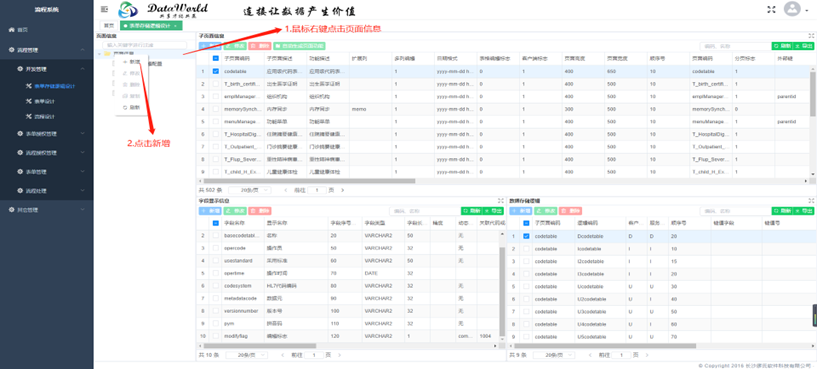Focus the 页面信息 tree filter input
Screen dimensions: 817x369
coord(144,45)
